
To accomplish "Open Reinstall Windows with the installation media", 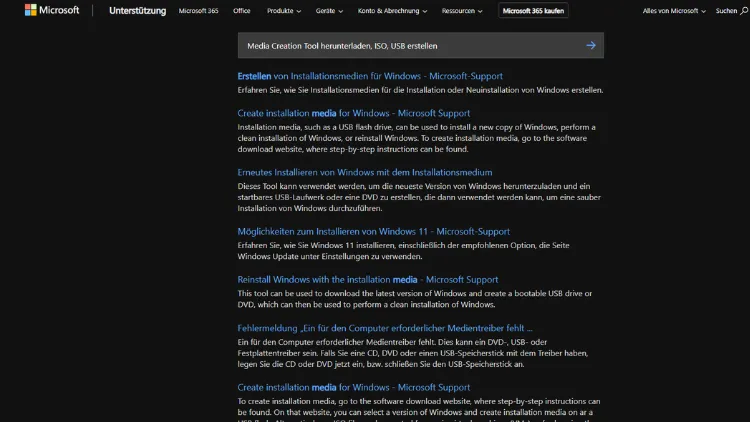I will 367,279.
